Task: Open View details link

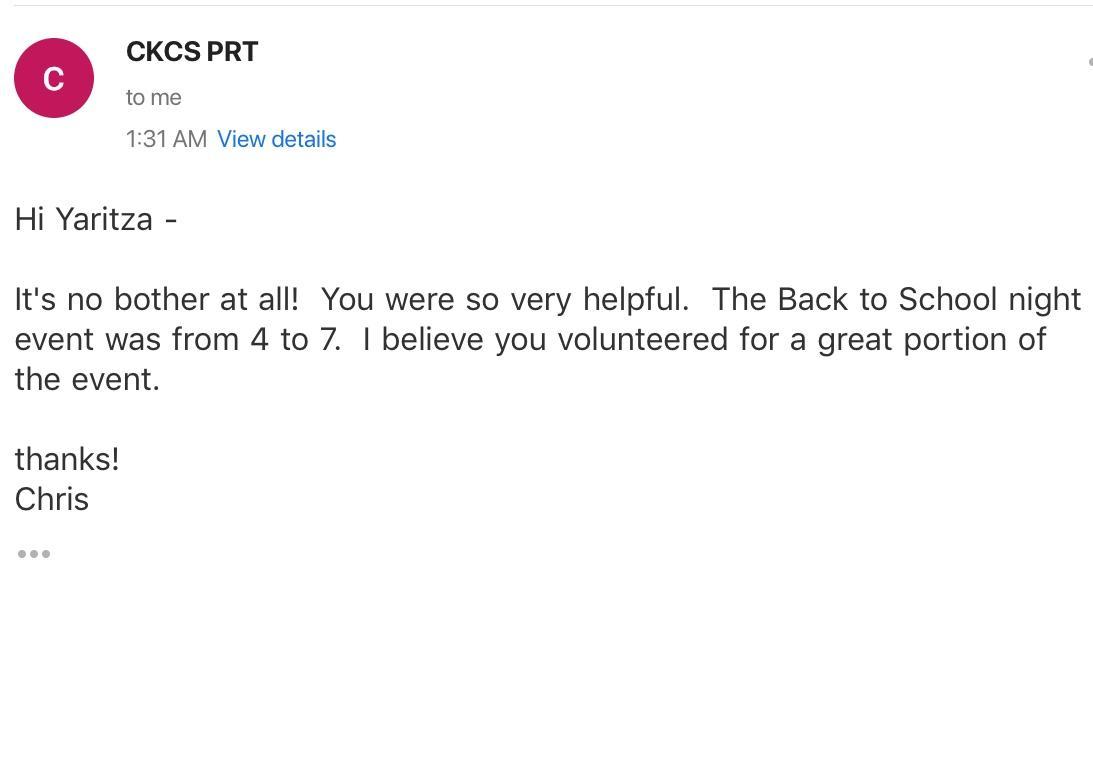Action: [276, 139]
